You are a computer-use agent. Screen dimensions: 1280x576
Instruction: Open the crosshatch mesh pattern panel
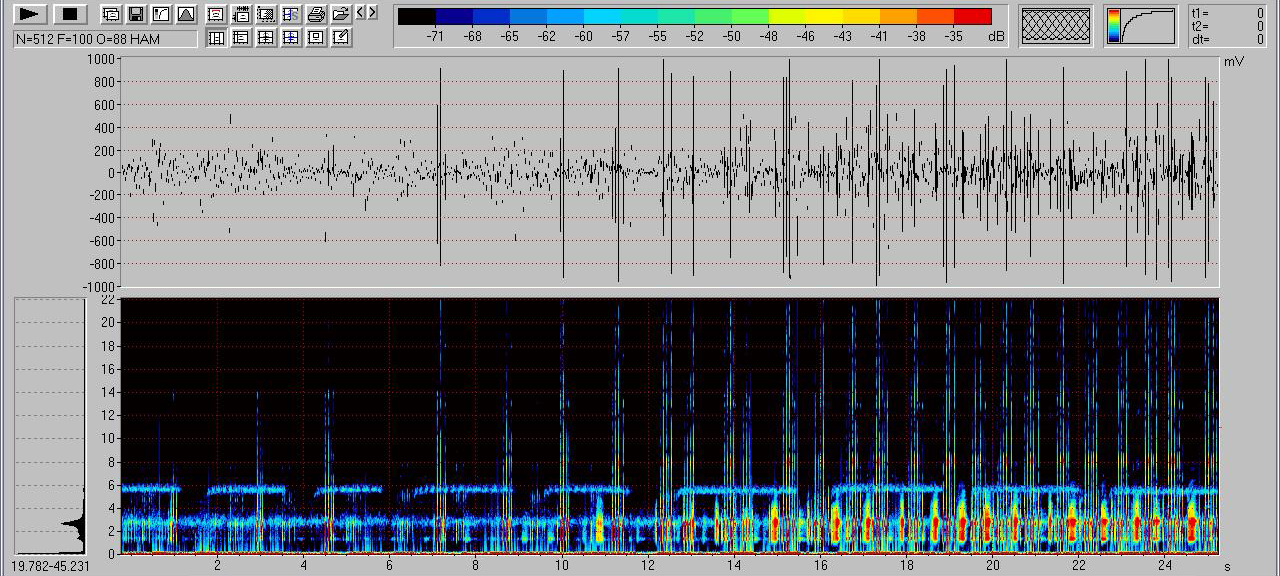point(1056,26)
